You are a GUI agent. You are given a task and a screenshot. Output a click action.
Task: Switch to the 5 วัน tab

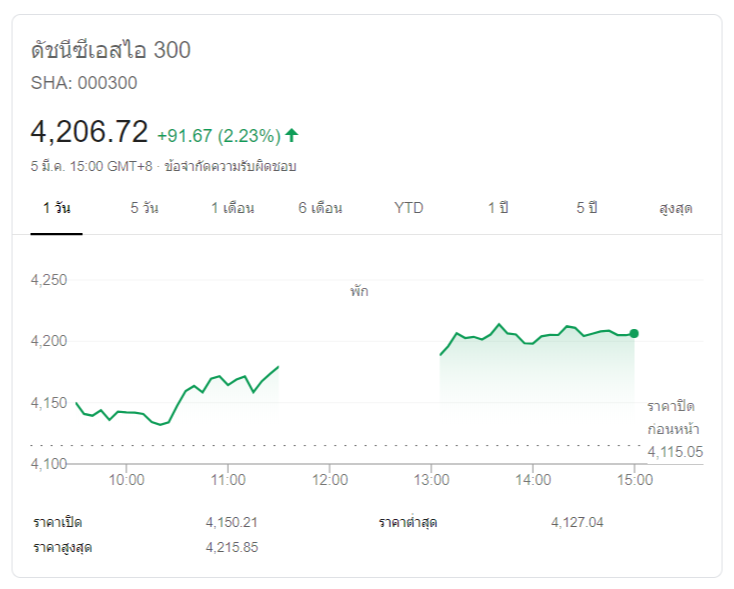(144, 208)
